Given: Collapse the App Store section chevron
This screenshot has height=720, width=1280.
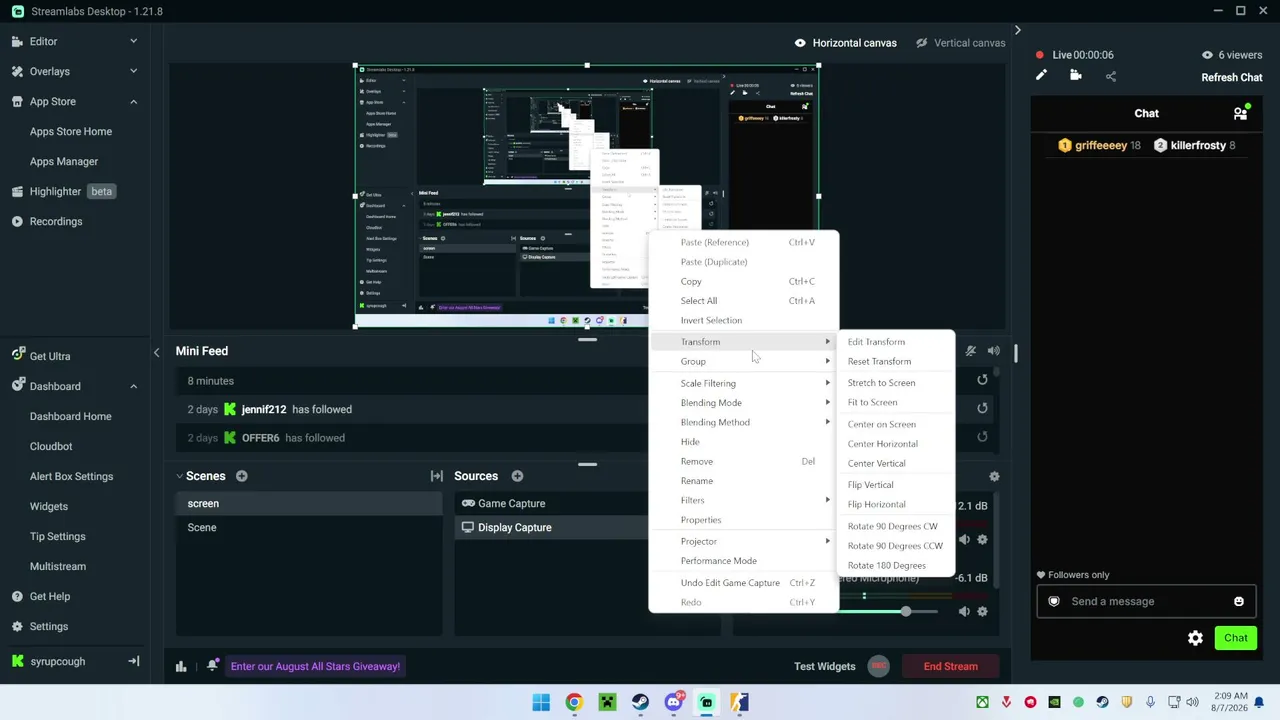Looking at the screenshot, I should point(134,101).
